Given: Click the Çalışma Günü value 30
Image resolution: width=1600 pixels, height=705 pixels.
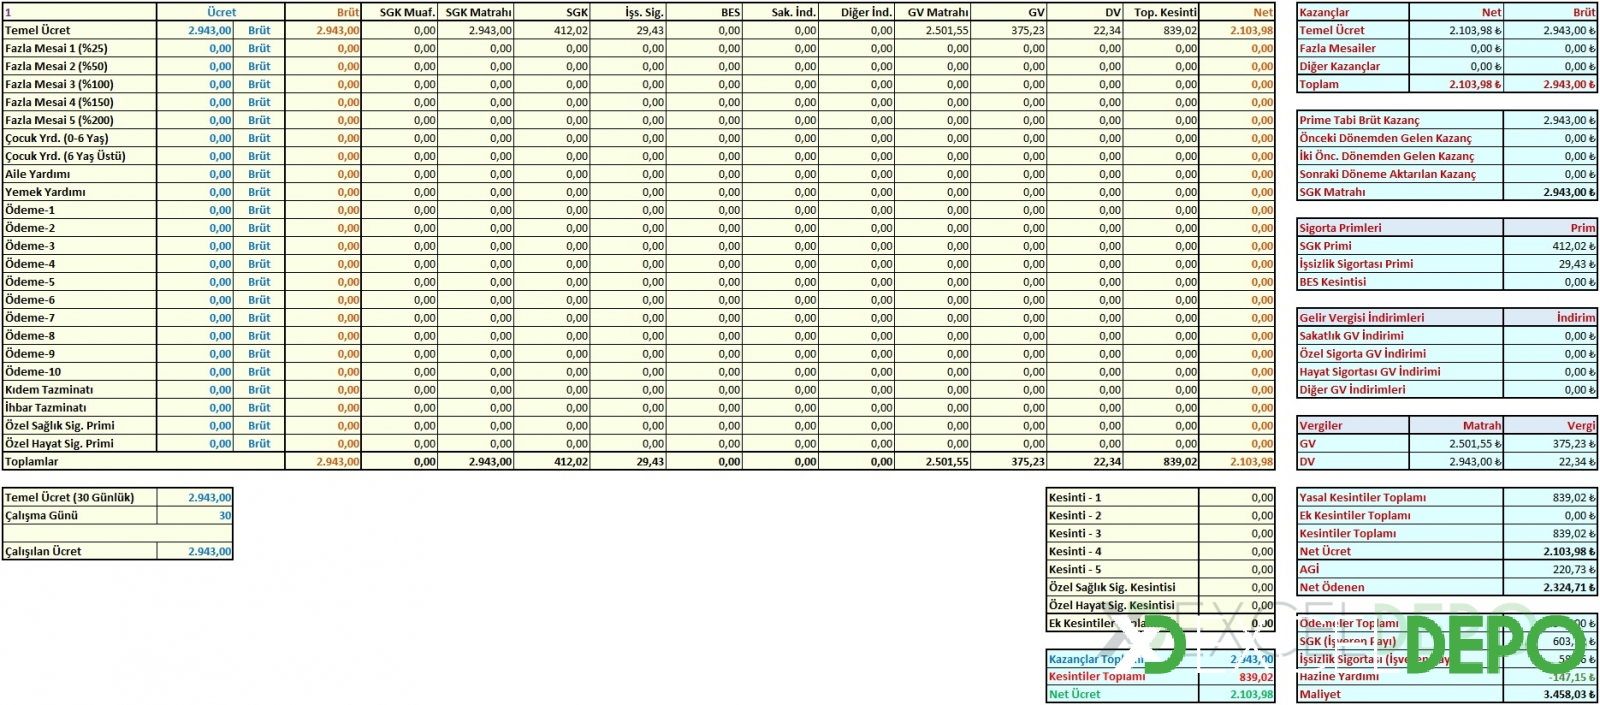Looking at the screenshot, I should coord(195,516).
